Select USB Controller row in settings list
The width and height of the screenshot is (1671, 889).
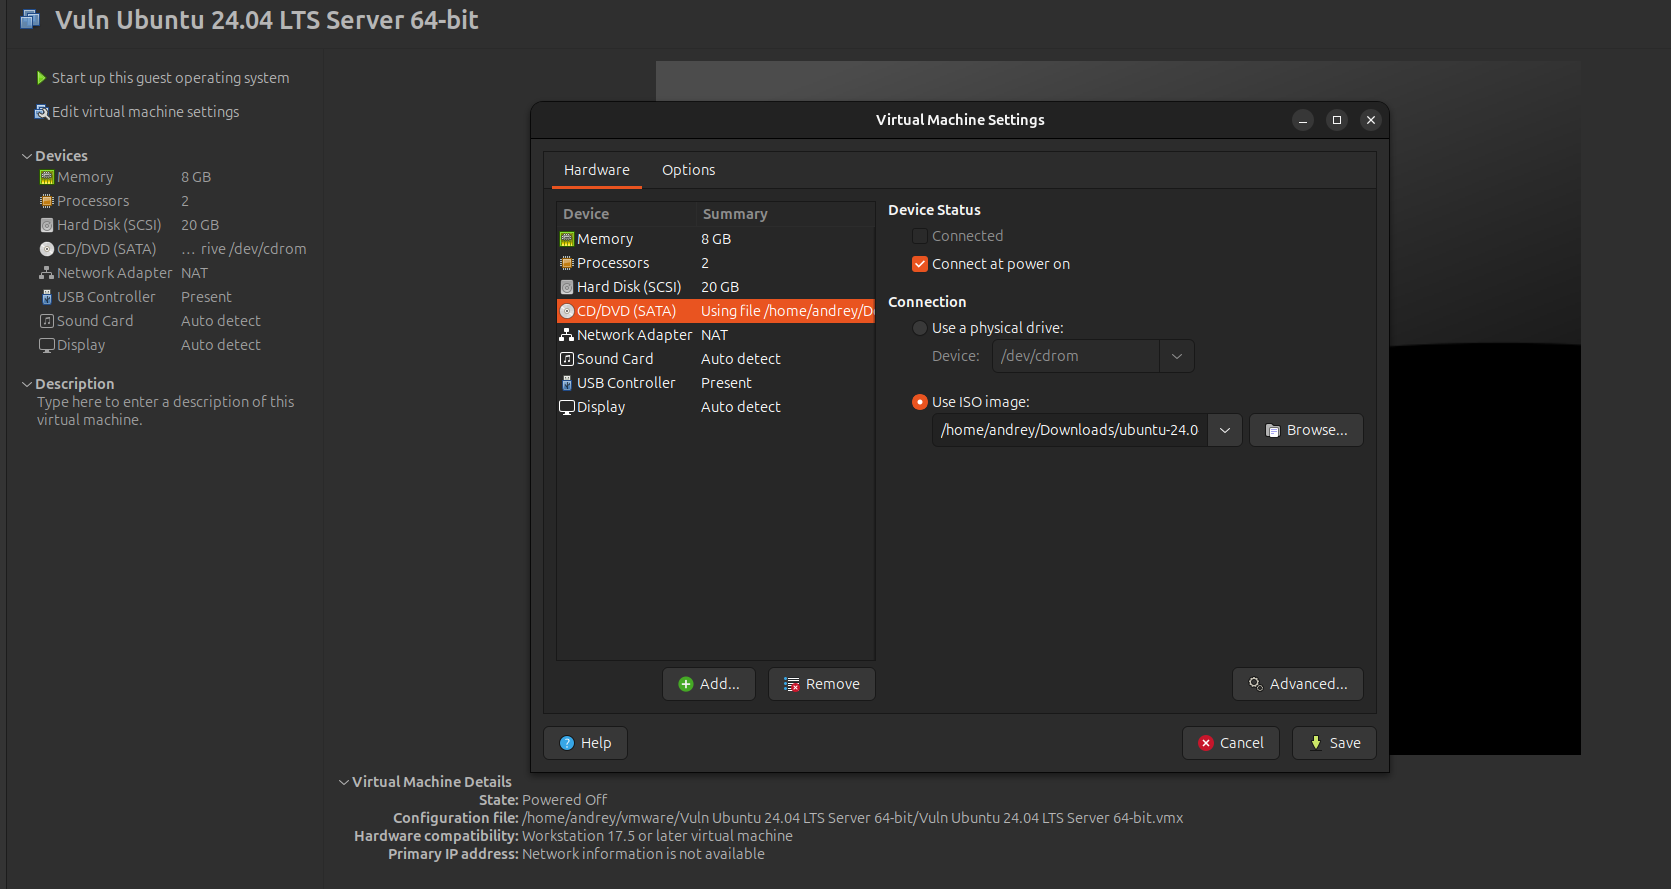(x=716, y=383)
